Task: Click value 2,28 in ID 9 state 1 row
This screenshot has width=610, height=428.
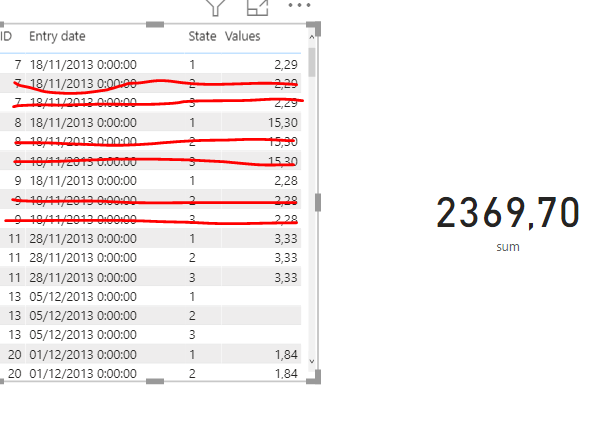Action: (286, 181)
